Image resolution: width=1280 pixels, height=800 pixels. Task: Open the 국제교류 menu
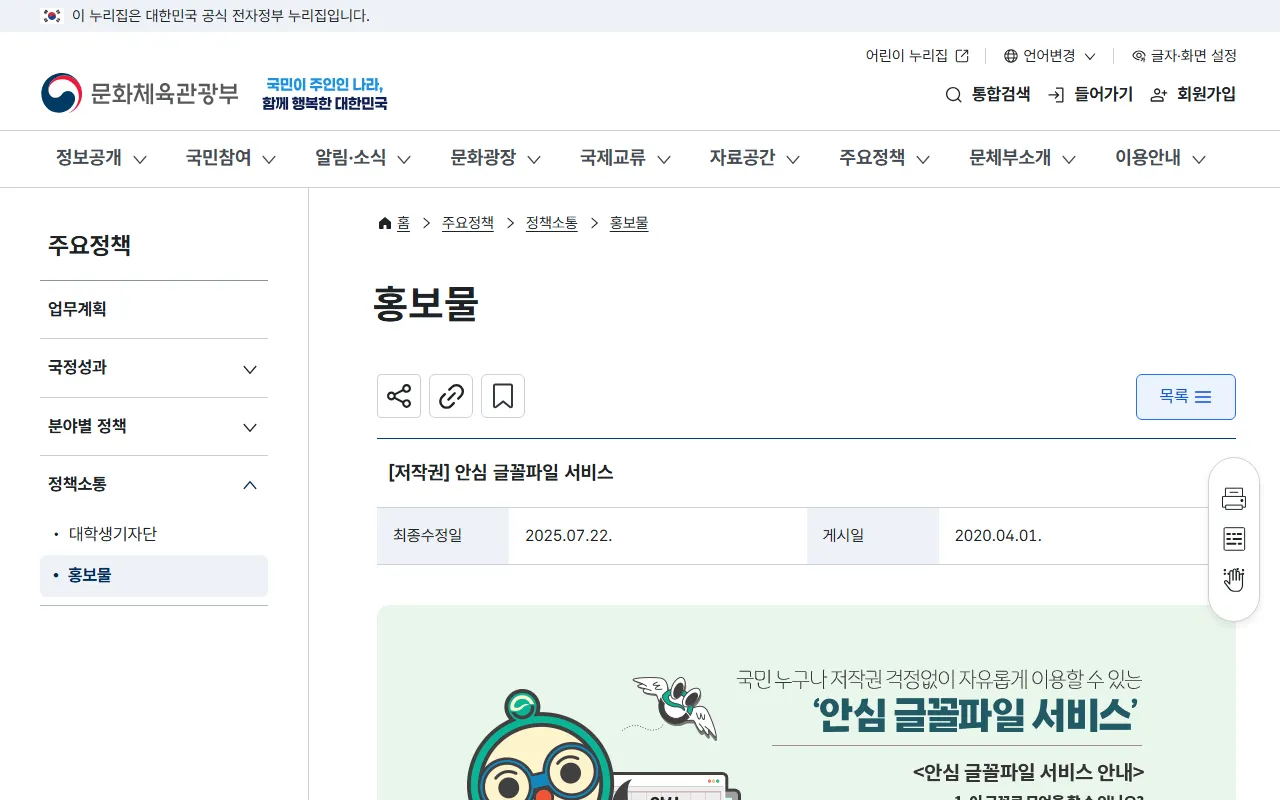pyautogui.click(x=626, y=158)
